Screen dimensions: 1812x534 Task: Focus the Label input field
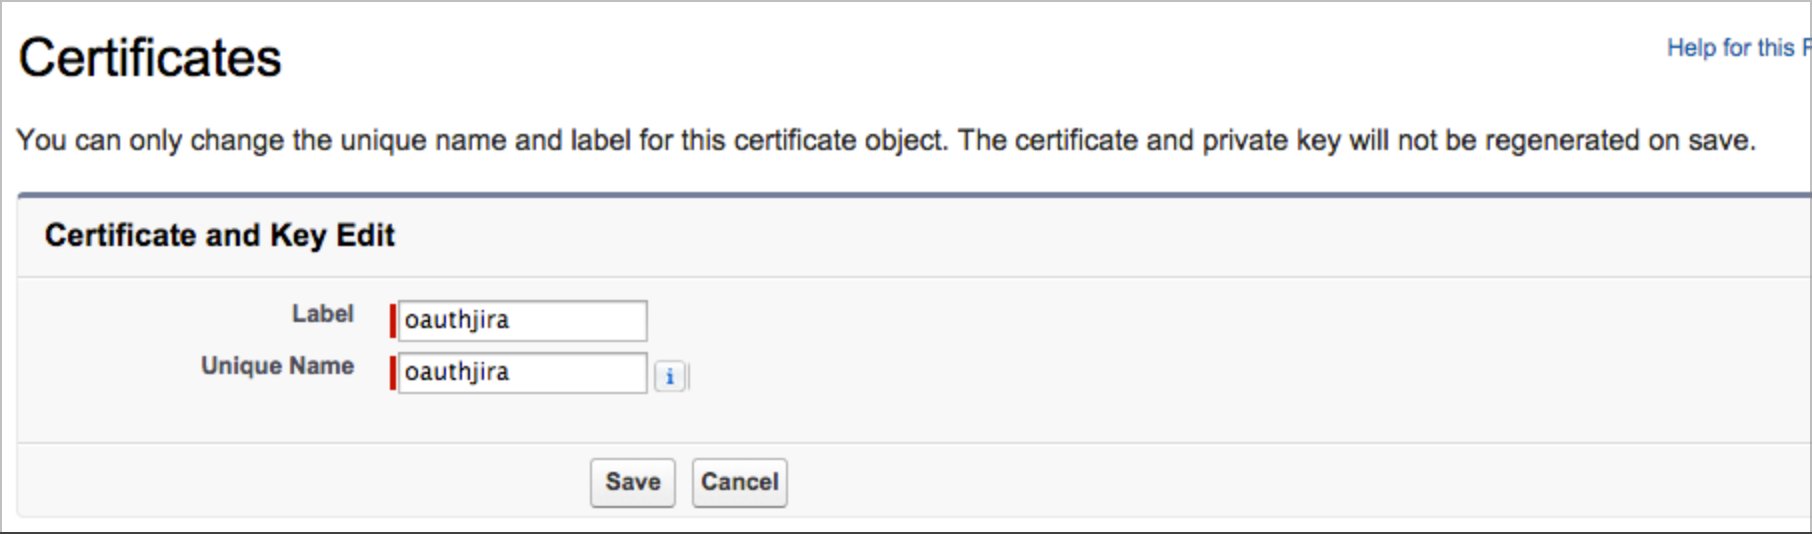522,321
